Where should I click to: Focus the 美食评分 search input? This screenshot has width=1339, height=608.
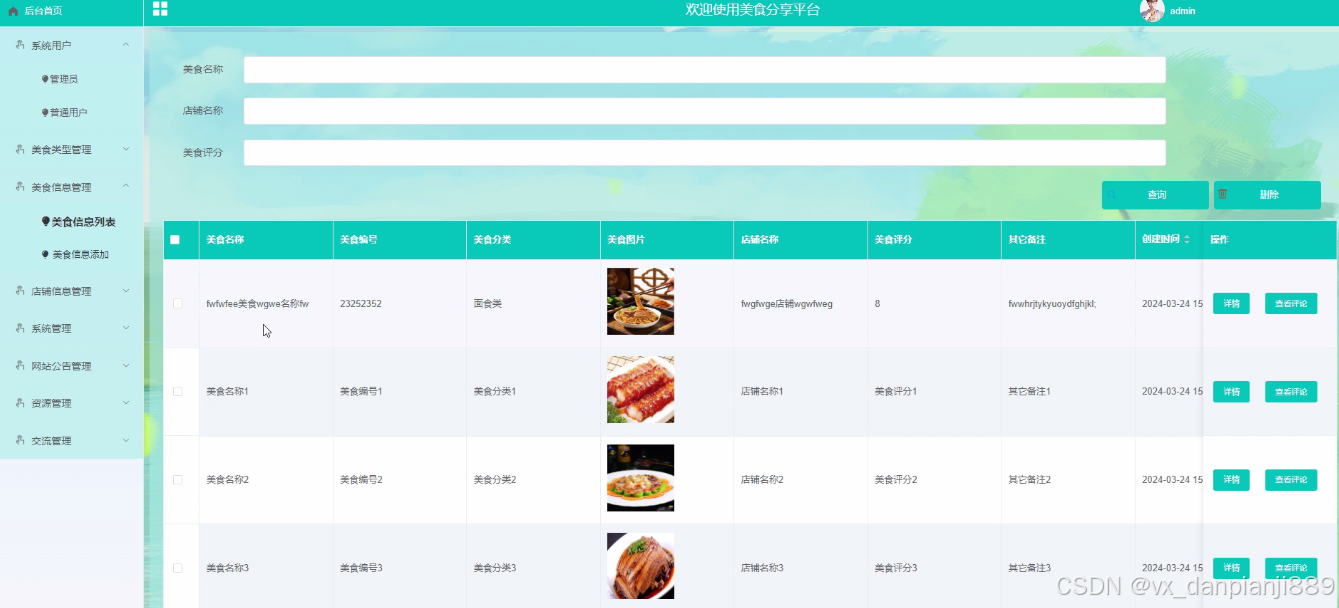click(x=704, y=153)
